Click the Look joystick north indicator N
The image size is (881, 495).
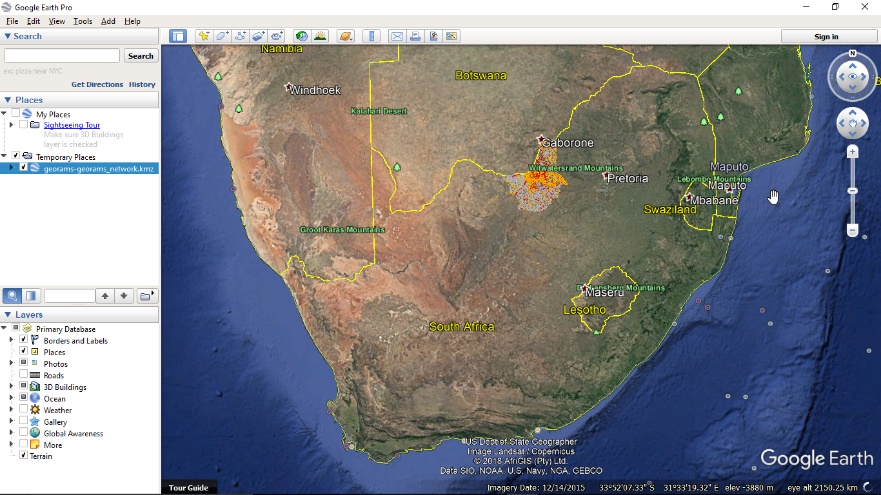852,53
